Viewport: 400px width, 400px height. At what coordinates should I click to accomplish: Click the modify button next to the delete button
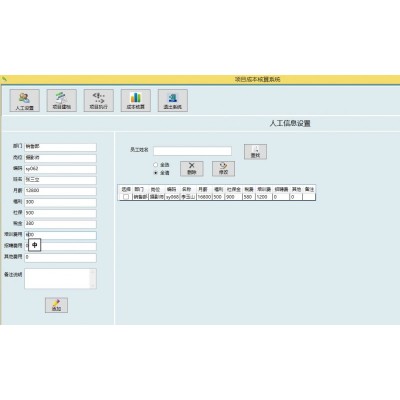click(223, 169)
